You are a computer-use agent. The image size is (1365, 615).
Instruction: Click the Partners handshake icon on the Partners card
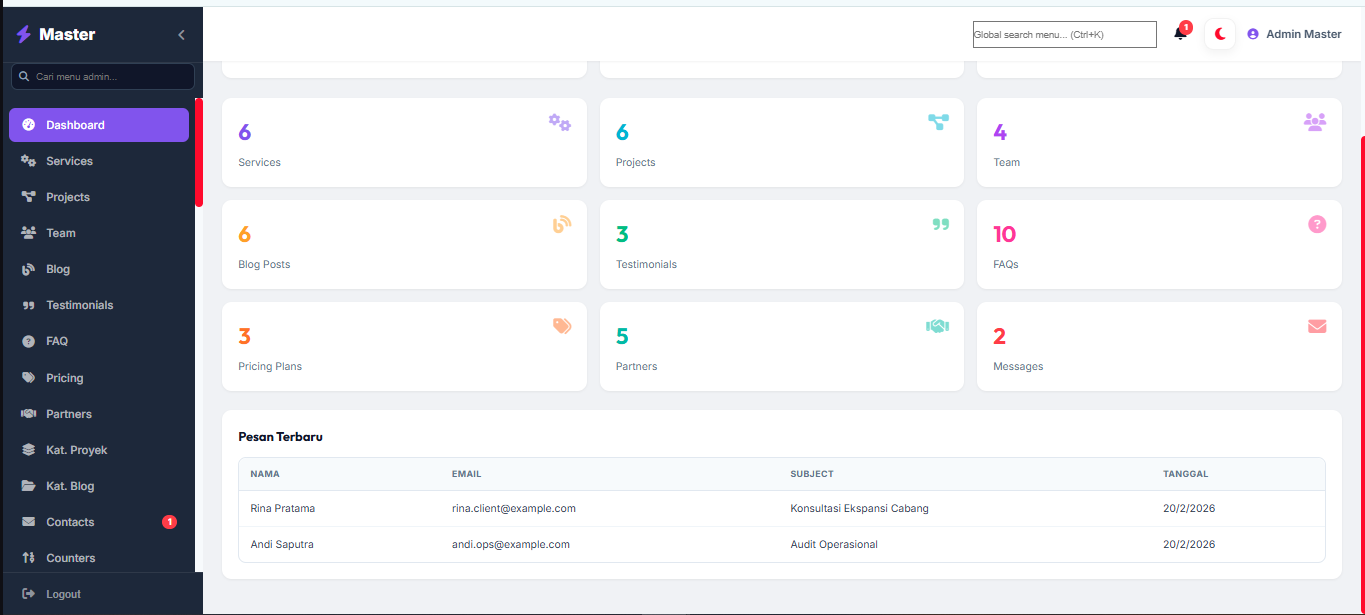[x=937, y=326]
